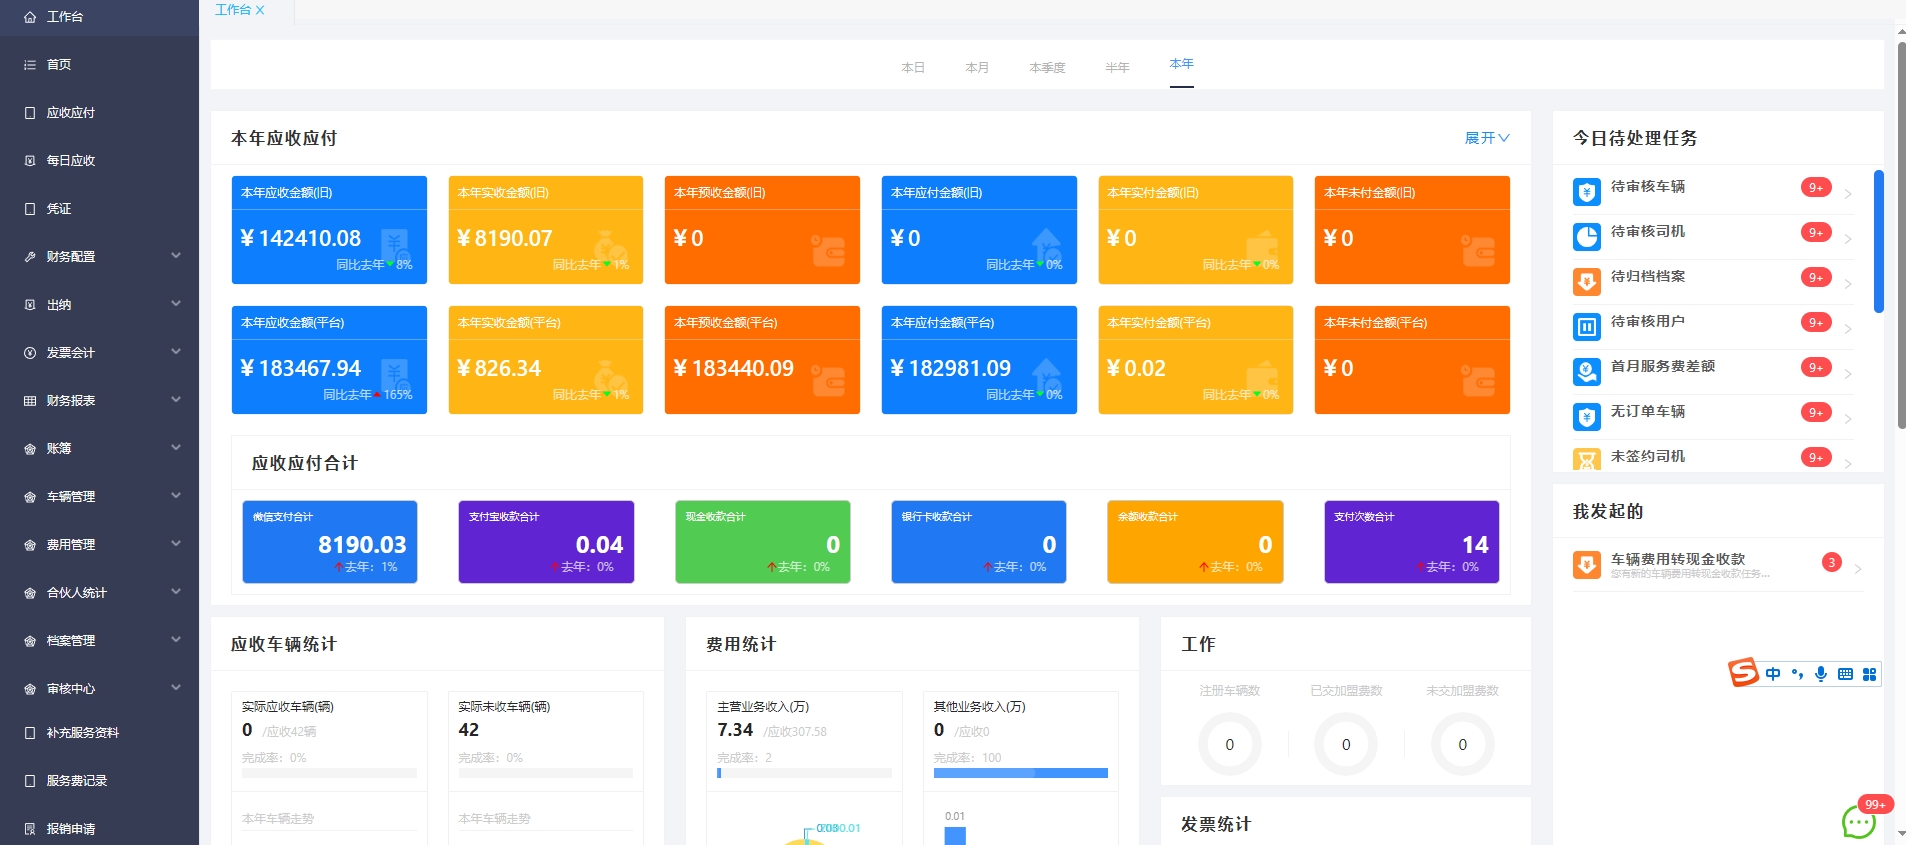Click the 工作台 home icon in sidebar
The height and width of the screenshot is (845, 1906).
(x=30, y=17)
